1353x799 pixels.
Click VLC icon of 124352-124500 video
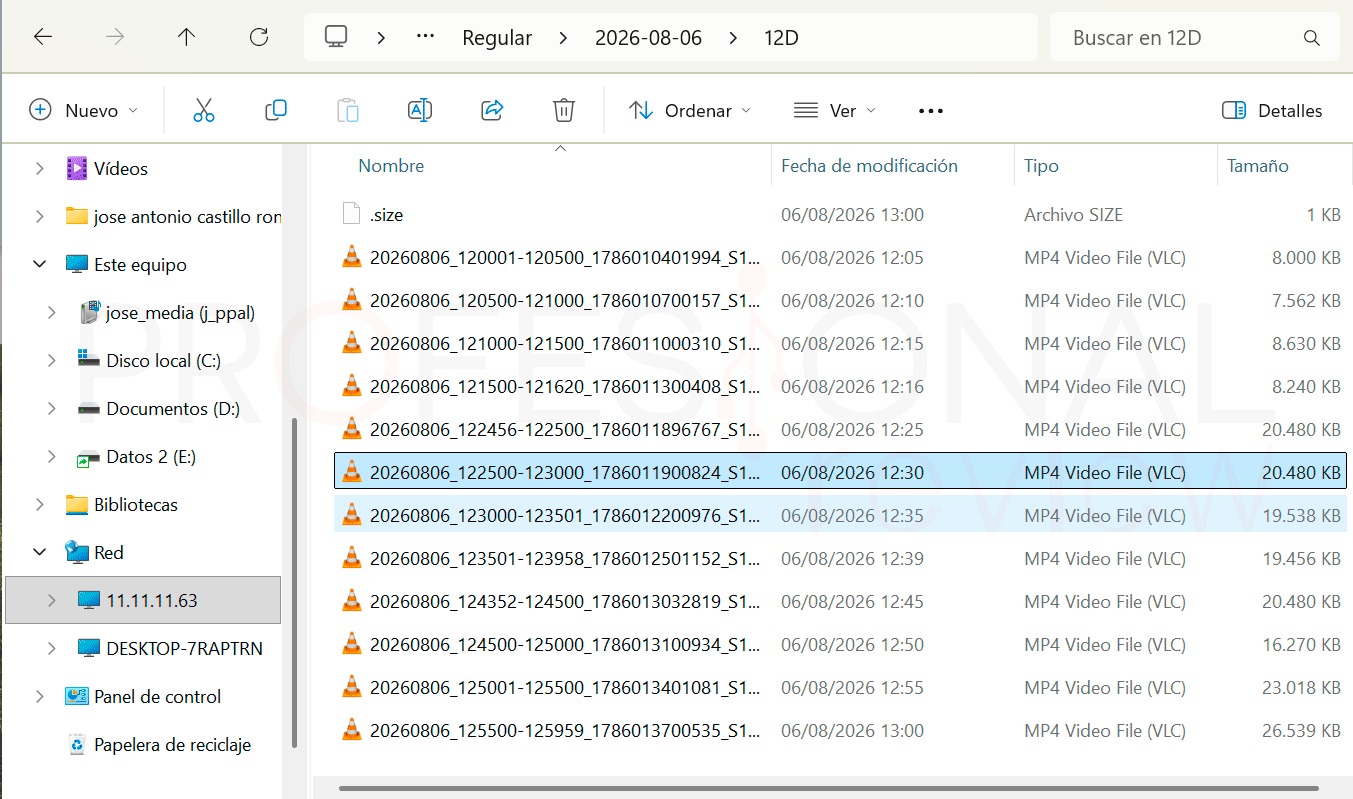[x=351, y=601]
